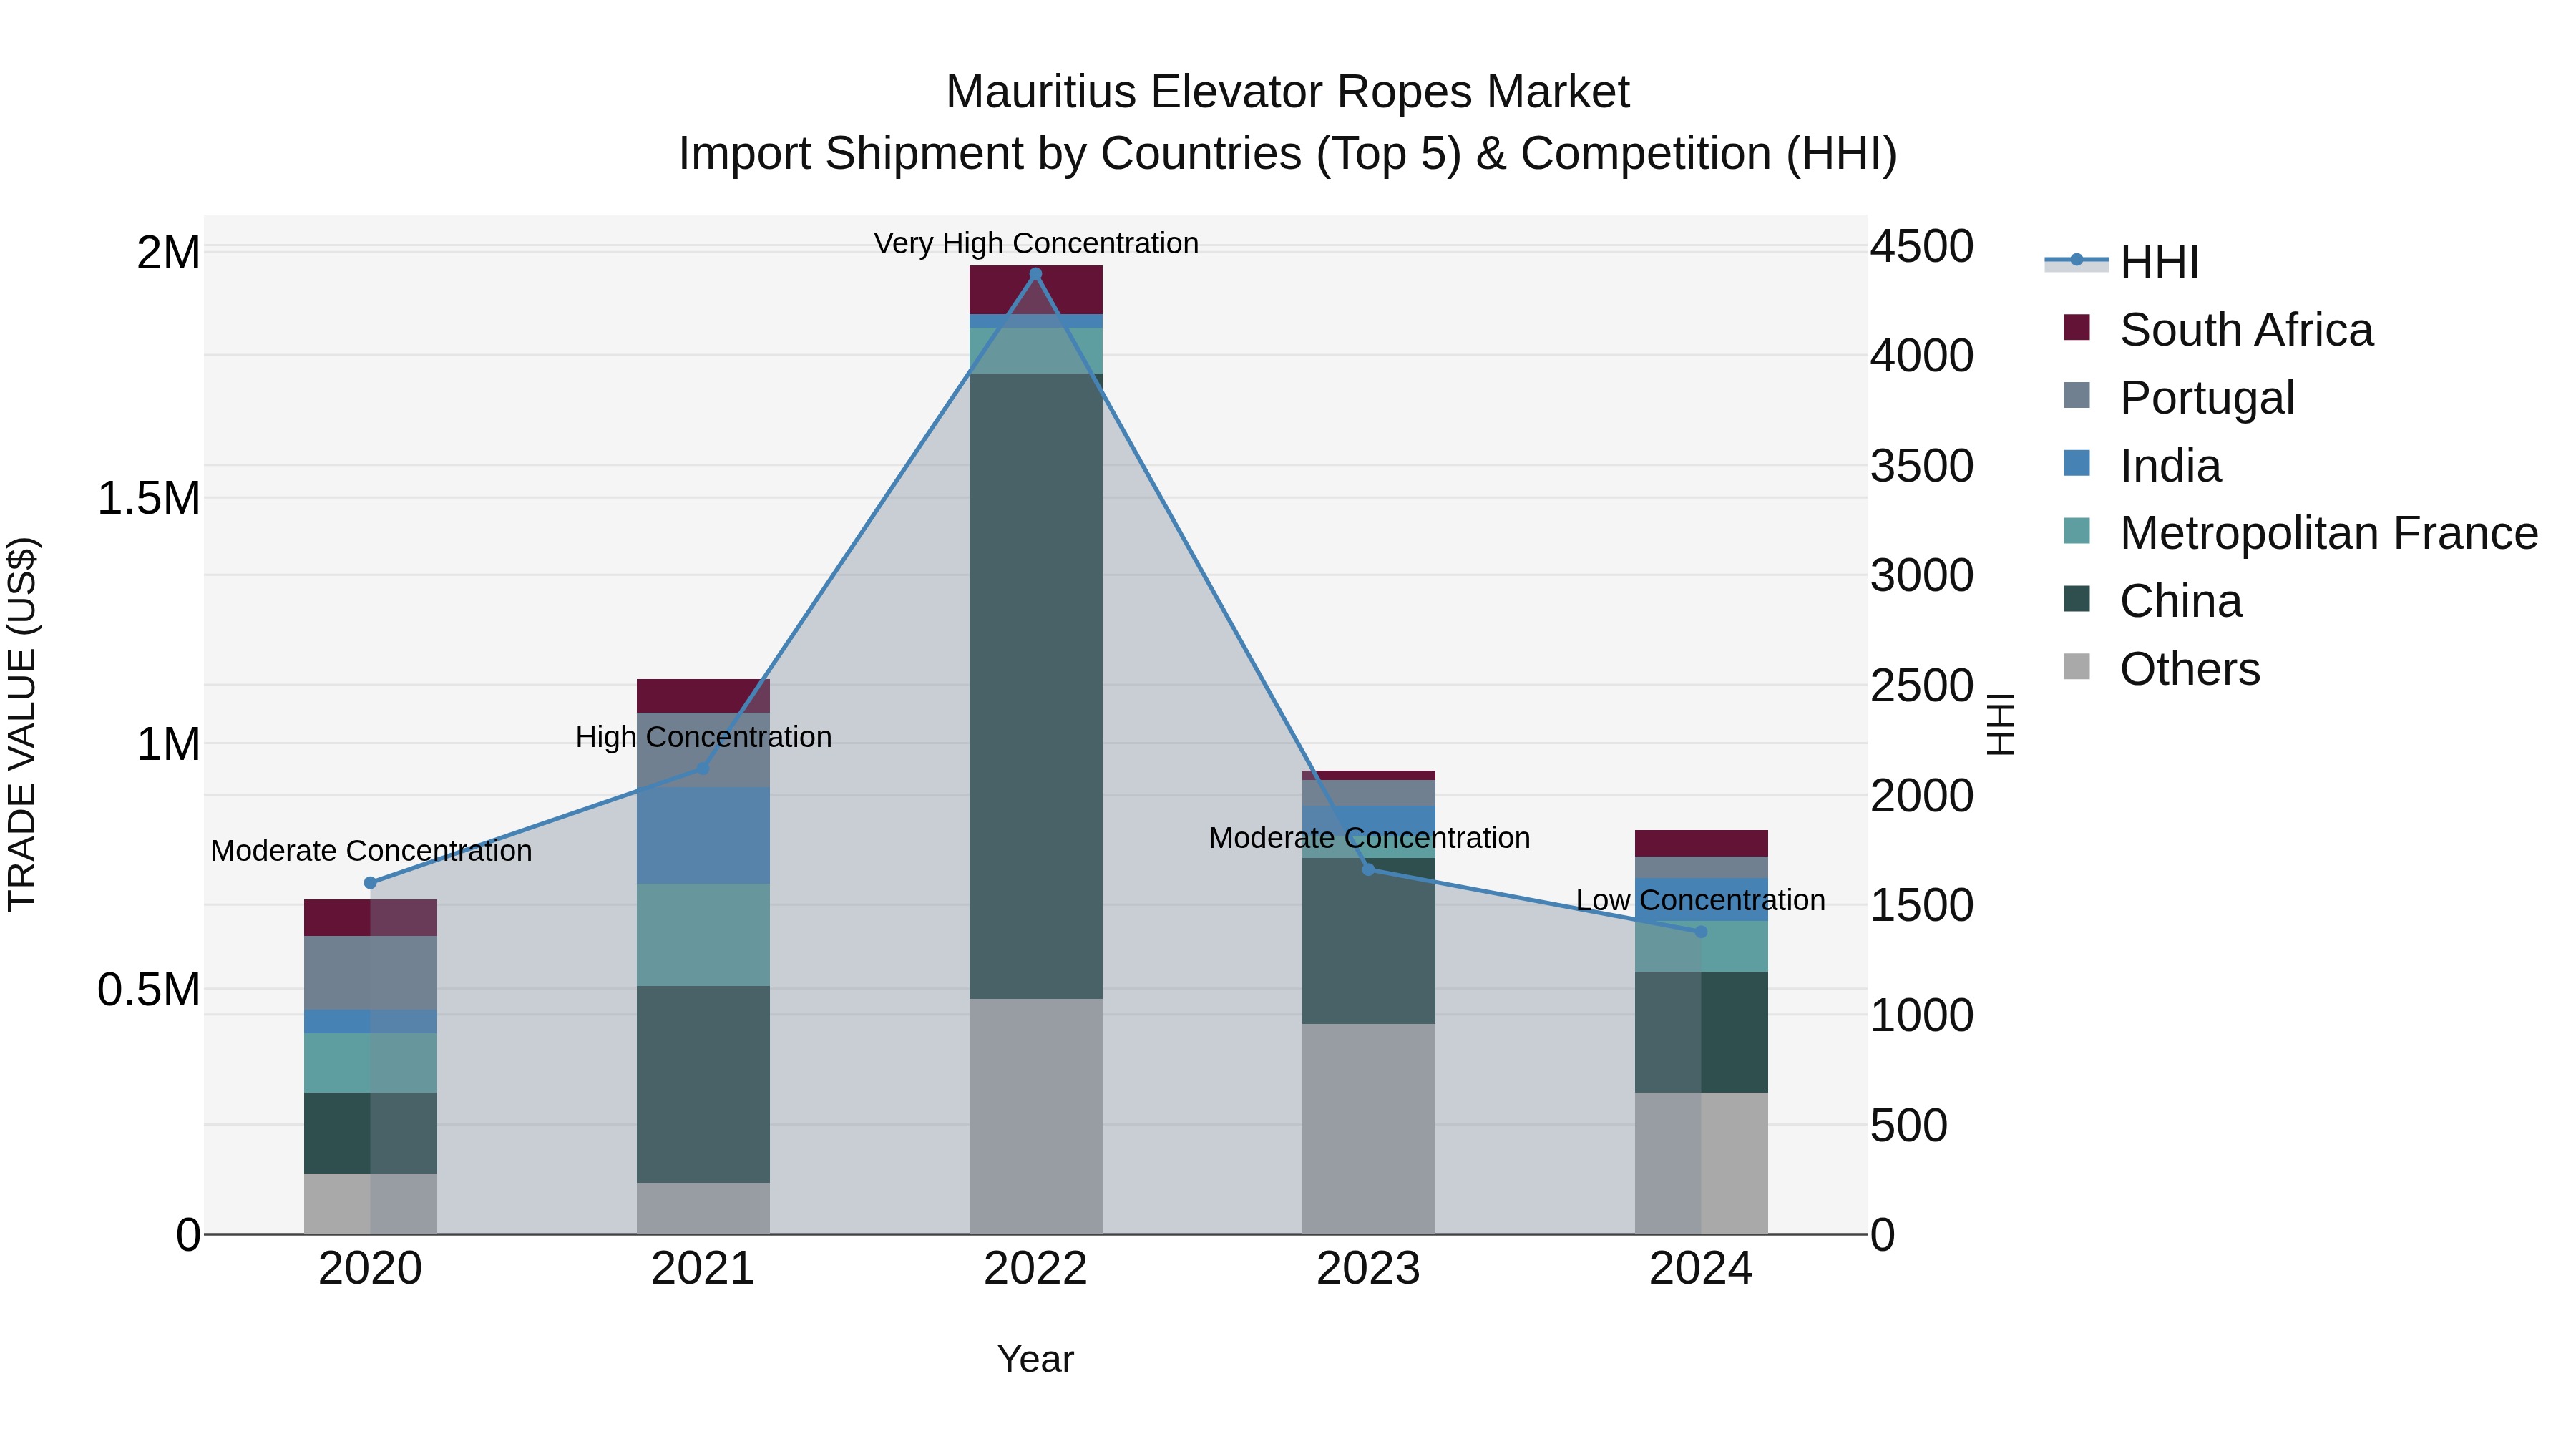The image size is (2576, 1449).
Task: Click the China segment of 2022 bar
Action: [1035, 686]
